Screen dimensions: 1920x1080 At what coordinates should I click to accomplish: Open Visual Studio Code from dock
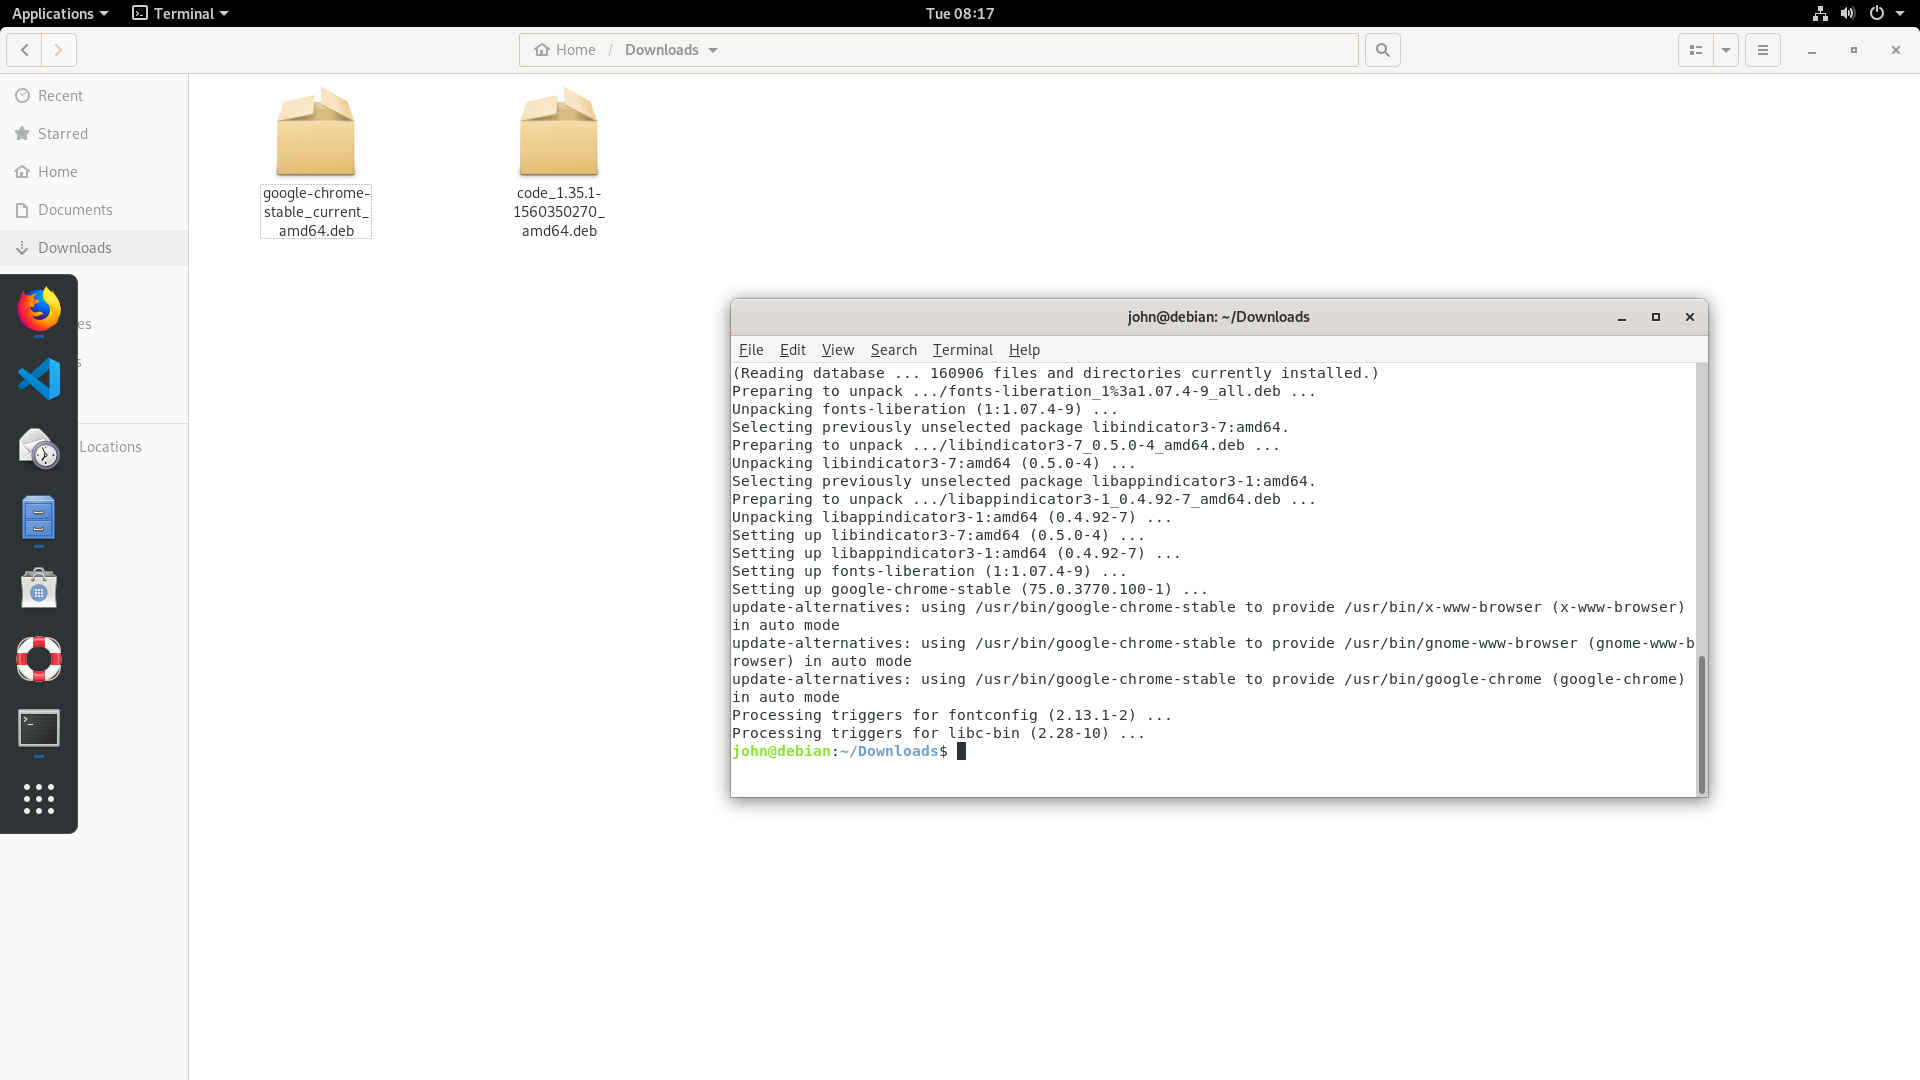point(39,379)
